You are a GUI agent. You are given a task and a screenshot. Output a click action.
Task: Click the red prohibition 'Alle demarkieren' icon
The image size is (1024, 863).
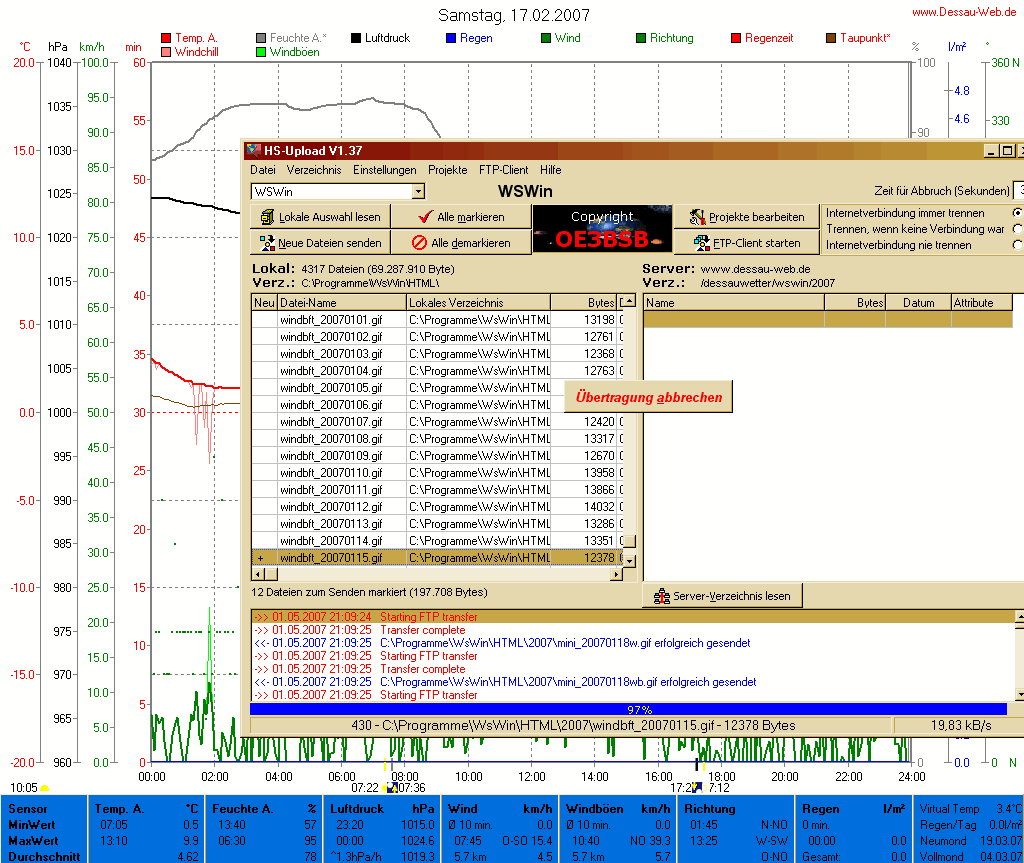420,243
